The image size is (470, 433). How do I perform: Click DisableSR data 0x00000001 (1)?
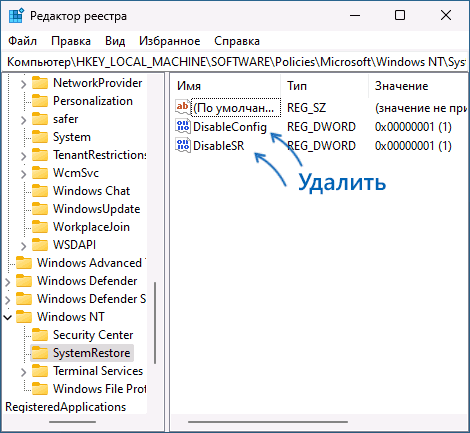pyautogui.click(x=413, y=146)
